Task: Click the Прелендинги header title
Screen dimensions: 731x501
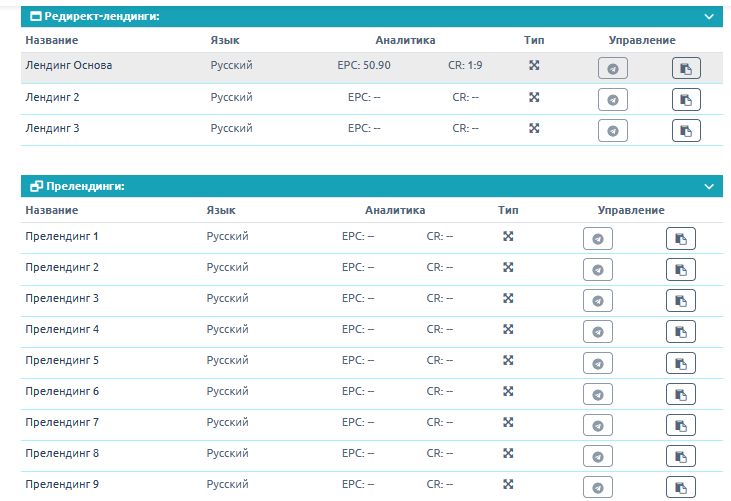Action: coord(85,186)
